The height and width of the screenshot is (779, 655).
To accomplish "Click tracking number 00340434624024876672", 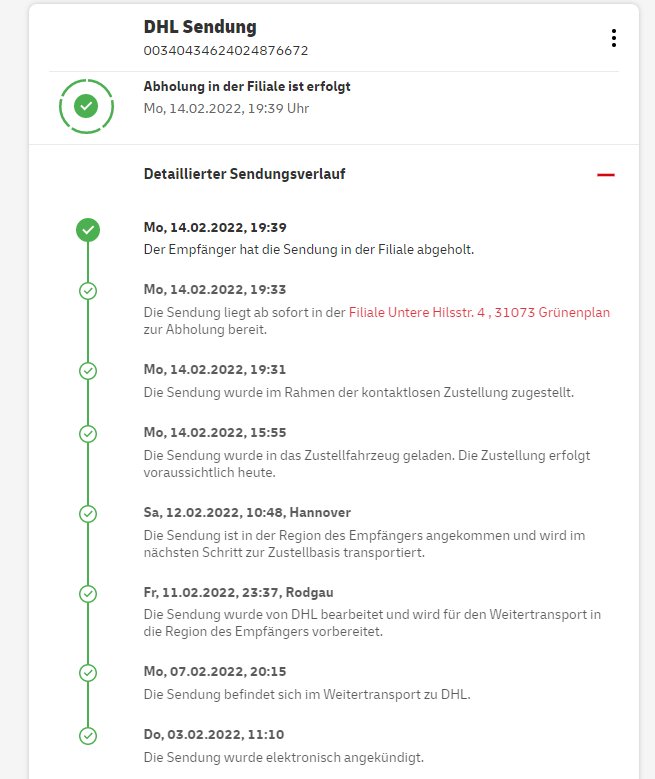I will coord(225,50).
